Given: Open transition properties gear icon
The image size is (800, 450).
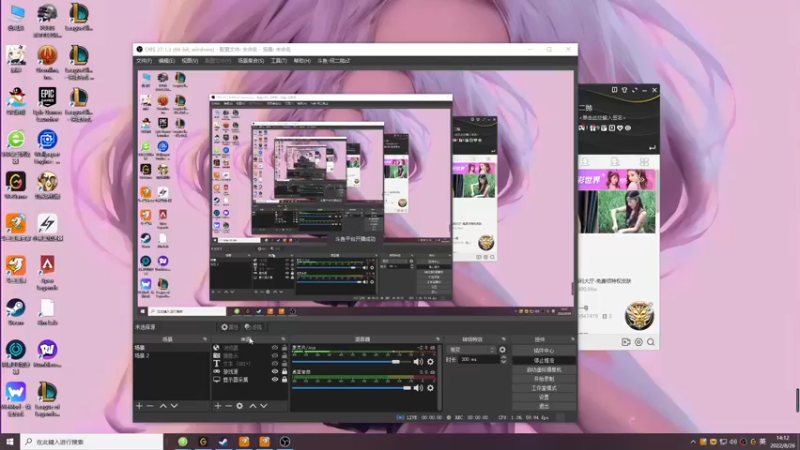Looking at the screenshot, I should point(503,350).
